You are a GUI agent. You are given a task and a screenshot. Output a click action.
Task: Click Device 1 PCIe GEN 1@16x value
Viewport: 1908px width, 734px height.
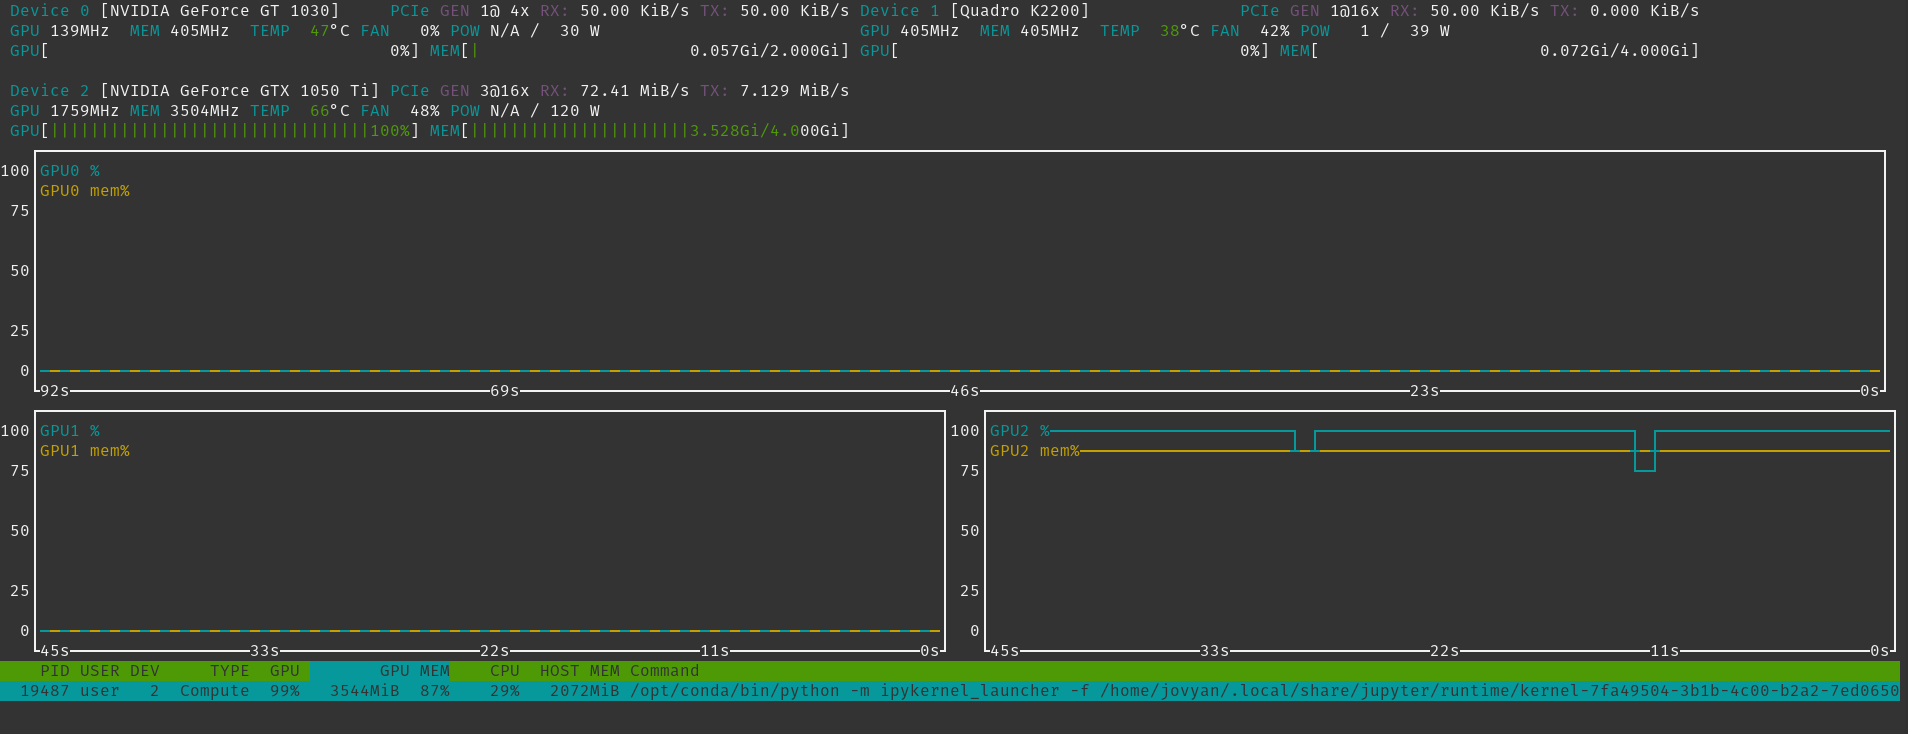click(1310, 11)
